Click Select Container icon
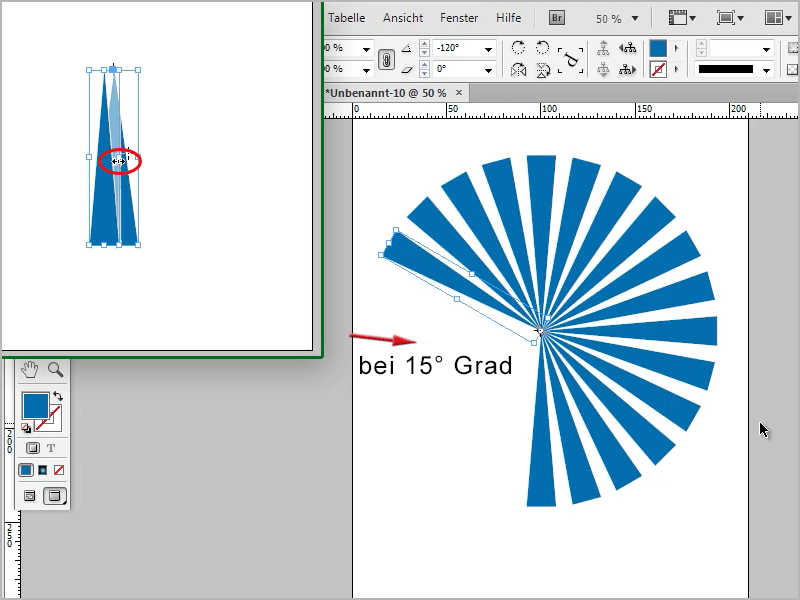Image resolution: width=800 pixels, height=600 pixels. tap(603, 48)
